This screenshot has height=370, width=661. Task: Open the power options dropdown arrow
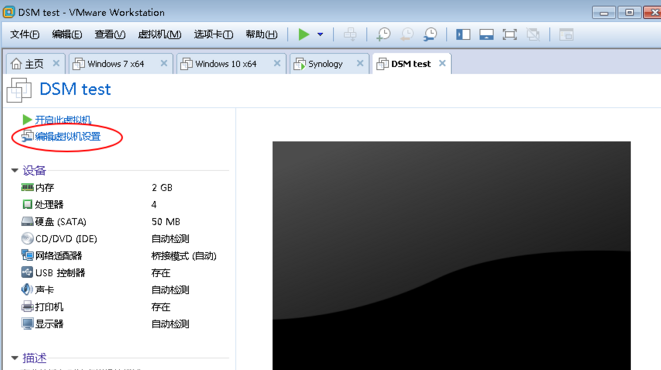320,35
